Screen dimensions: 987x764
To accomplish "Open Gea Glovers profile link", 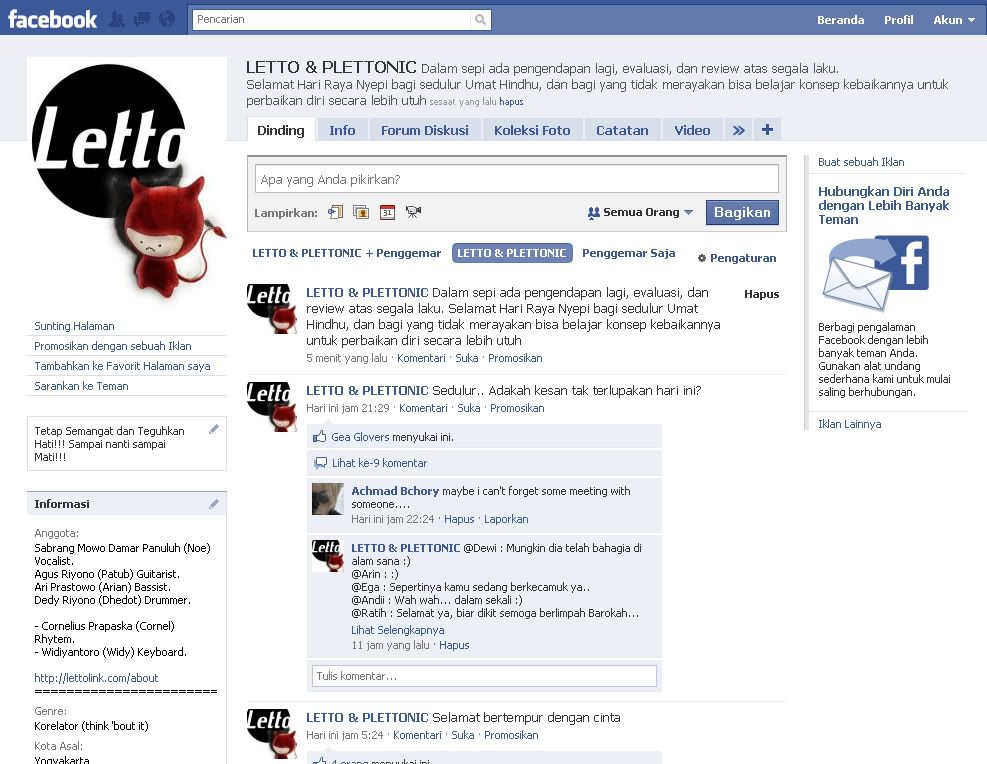I will coord(360,437).
